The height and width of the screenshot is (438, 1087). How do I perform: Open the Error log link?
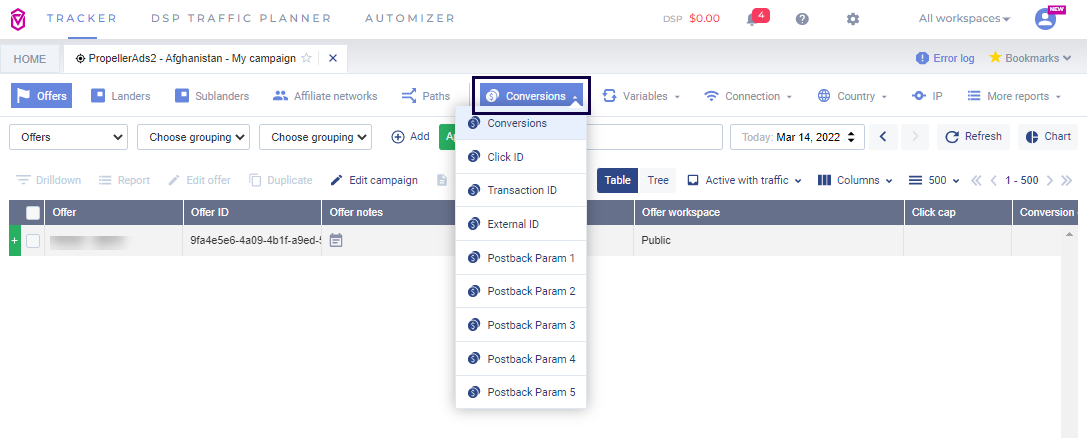945,58
